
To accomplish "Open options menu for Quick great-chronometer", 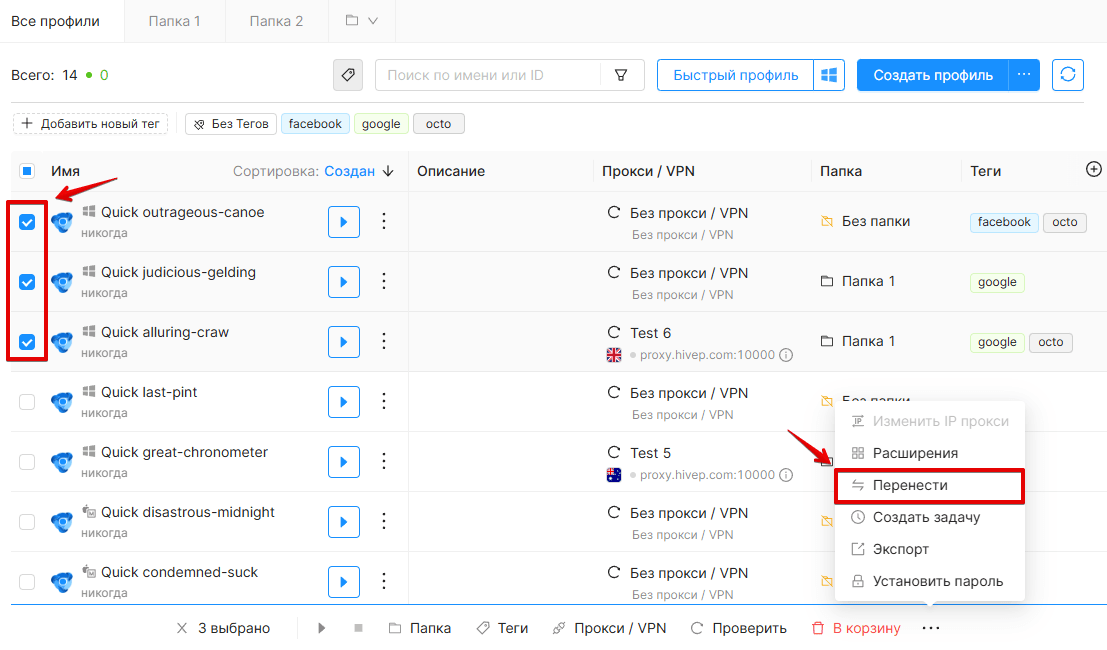I will coord(384,462).
